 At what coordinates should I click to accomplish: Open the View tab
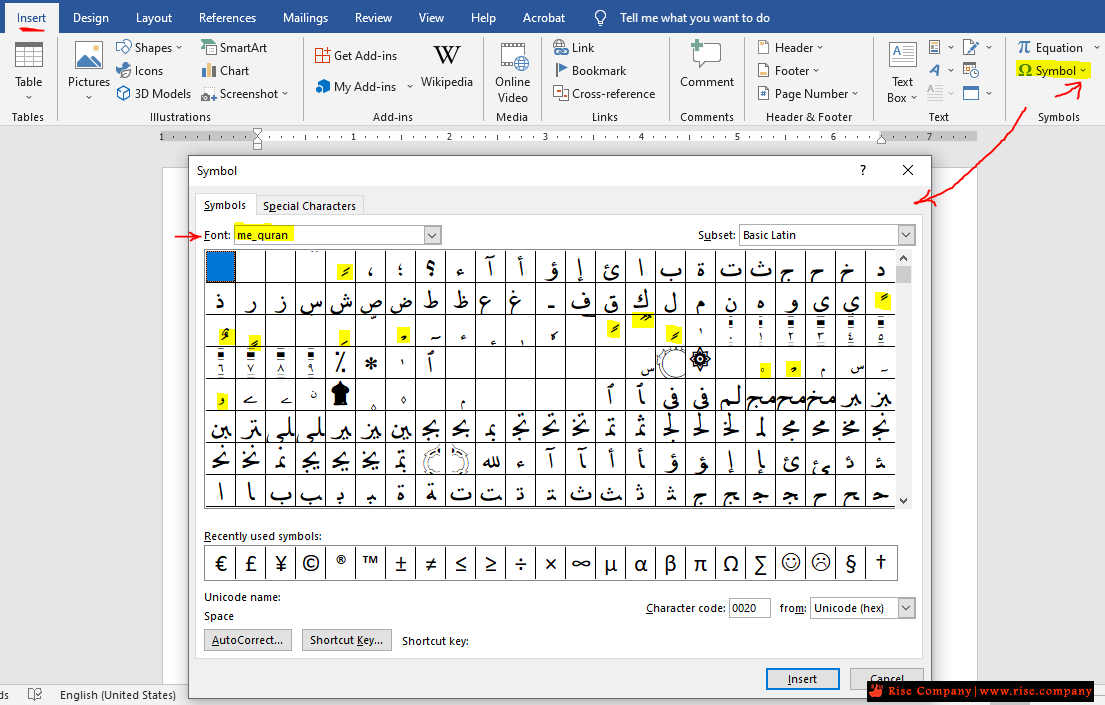(431, 18)
